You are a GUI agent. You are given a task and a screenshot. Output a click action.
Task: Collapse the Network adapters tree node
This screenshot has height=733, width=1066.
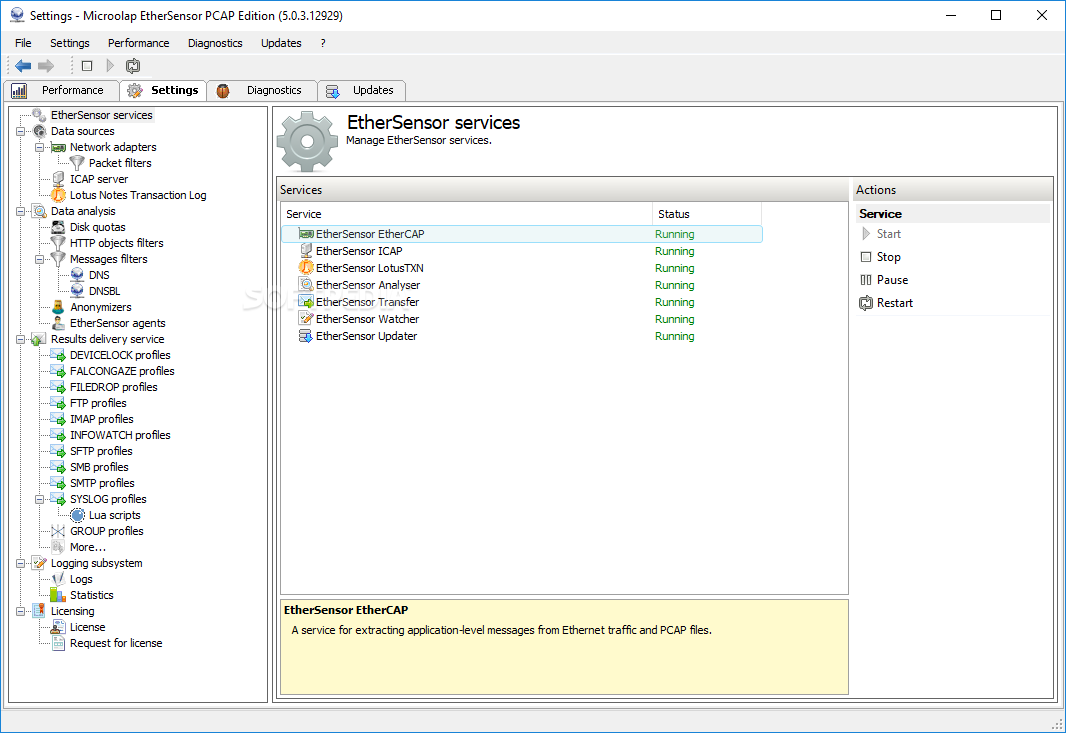tap(39, 148)
